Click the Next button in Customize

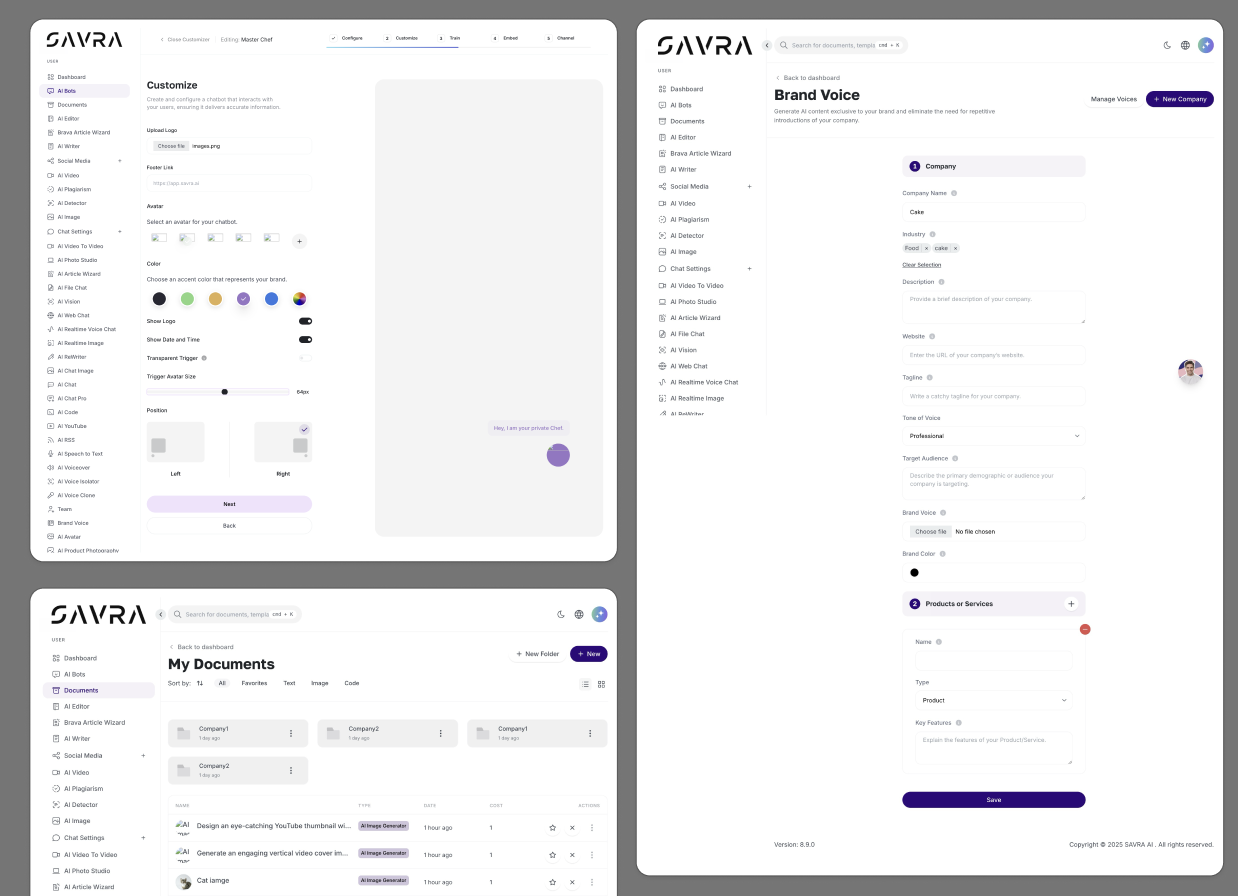229,504
